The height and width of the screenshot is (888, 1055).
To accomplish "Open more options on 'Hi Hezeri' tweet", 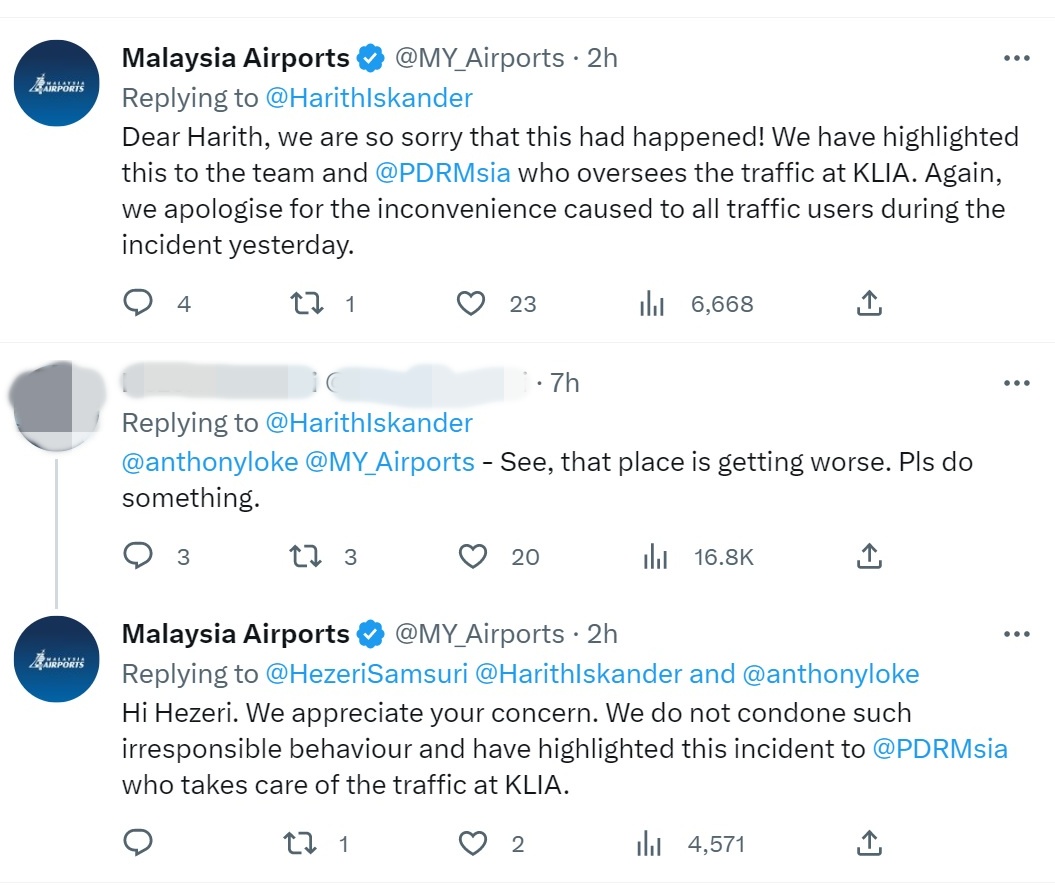I will [x=1015, y=634].
